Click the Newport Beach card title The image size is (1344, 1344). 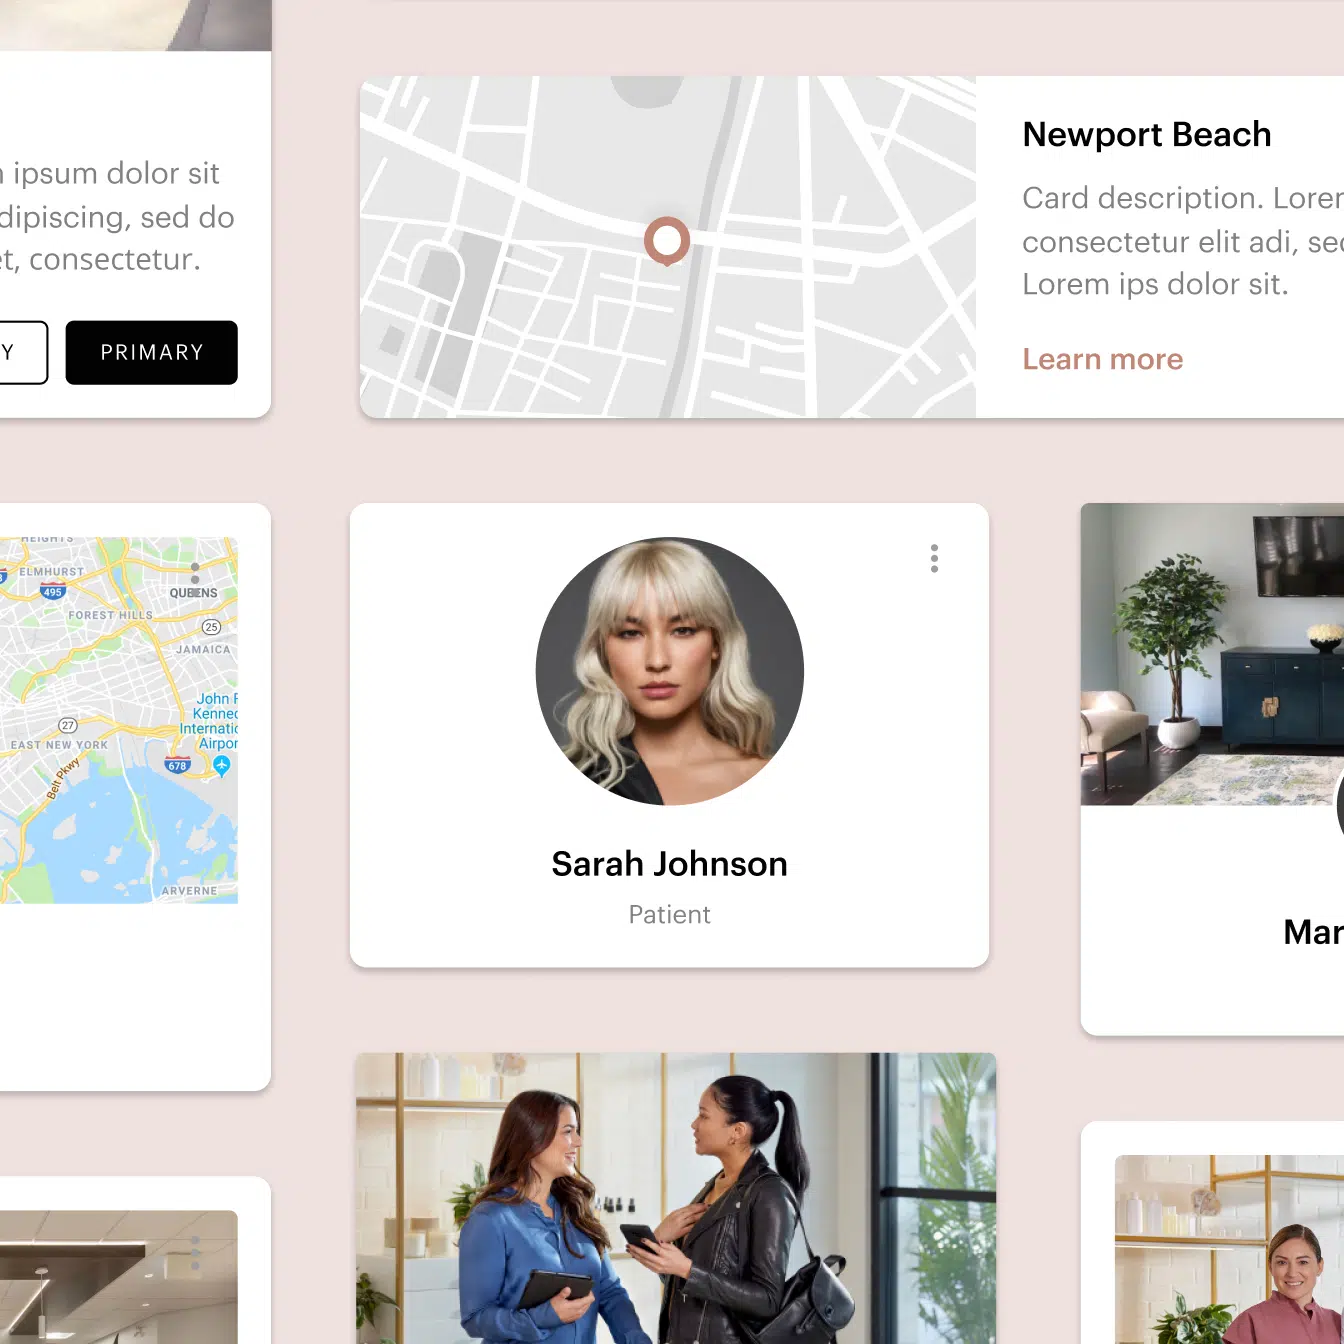(x=1146, y=135)
